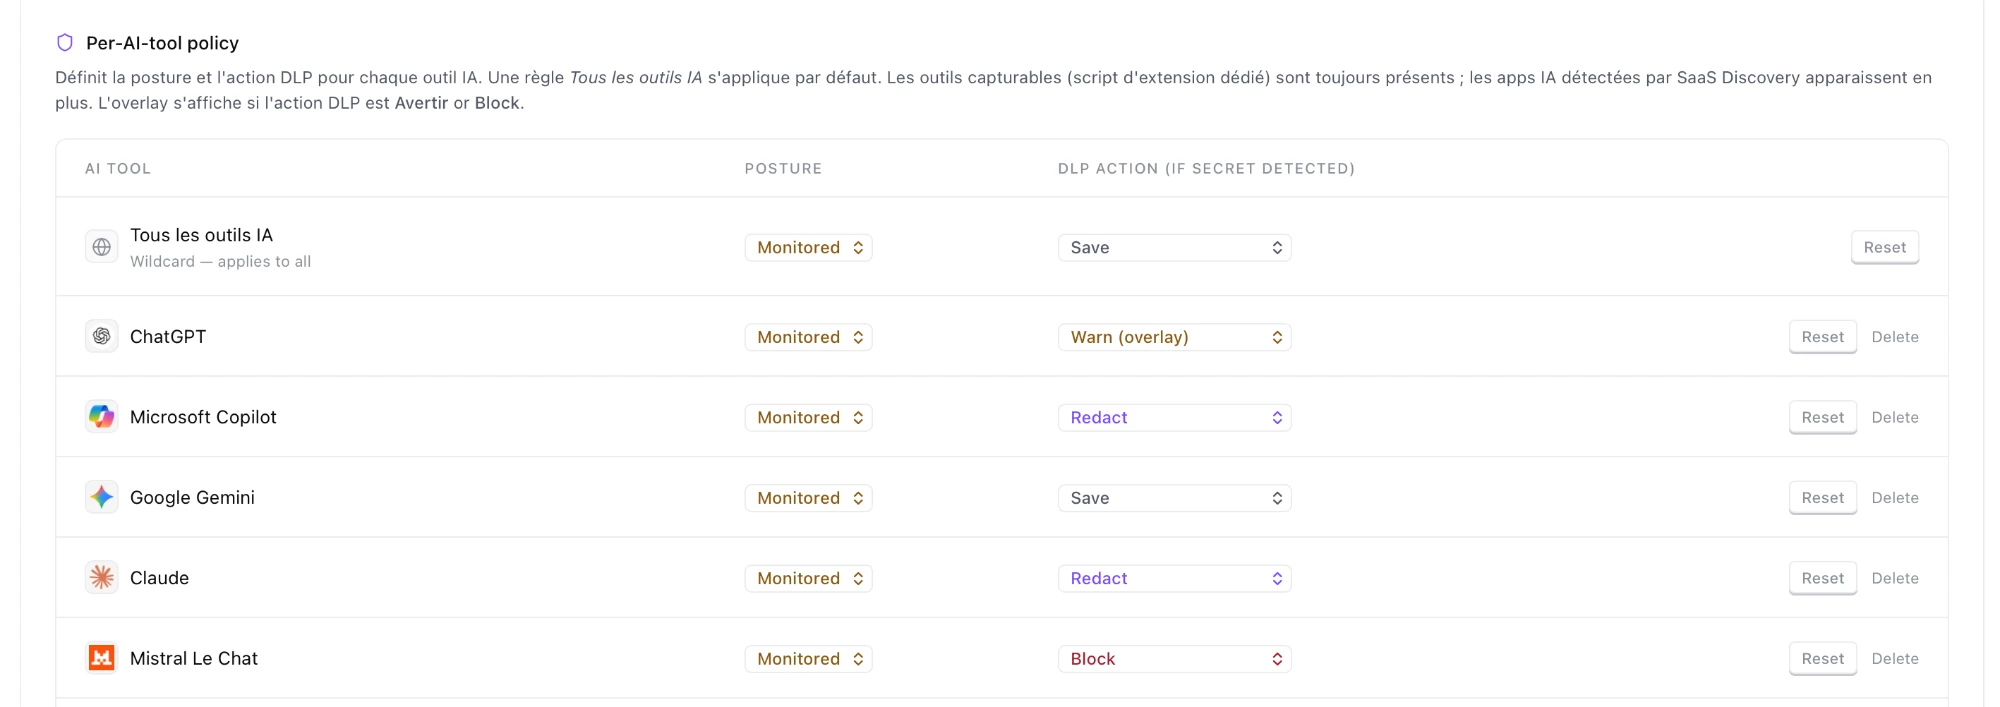Click the Google Gemini star icon
Screen dimensions: 2000x707
(101, 497)
